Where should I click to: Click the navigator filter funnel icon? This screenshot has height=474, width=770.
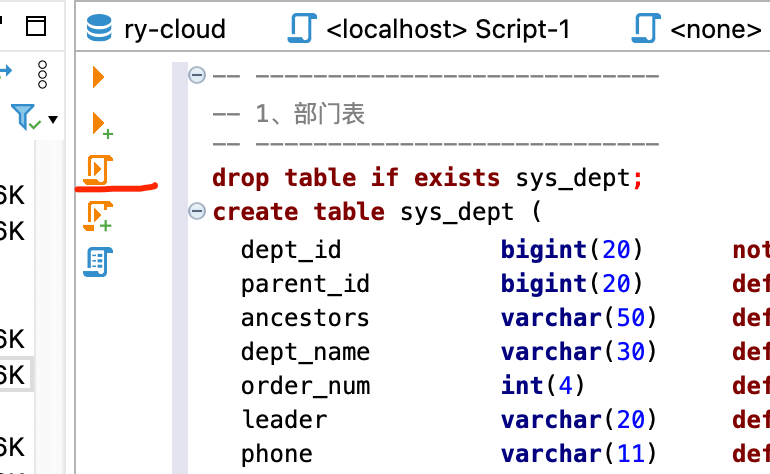click(25, 118)
